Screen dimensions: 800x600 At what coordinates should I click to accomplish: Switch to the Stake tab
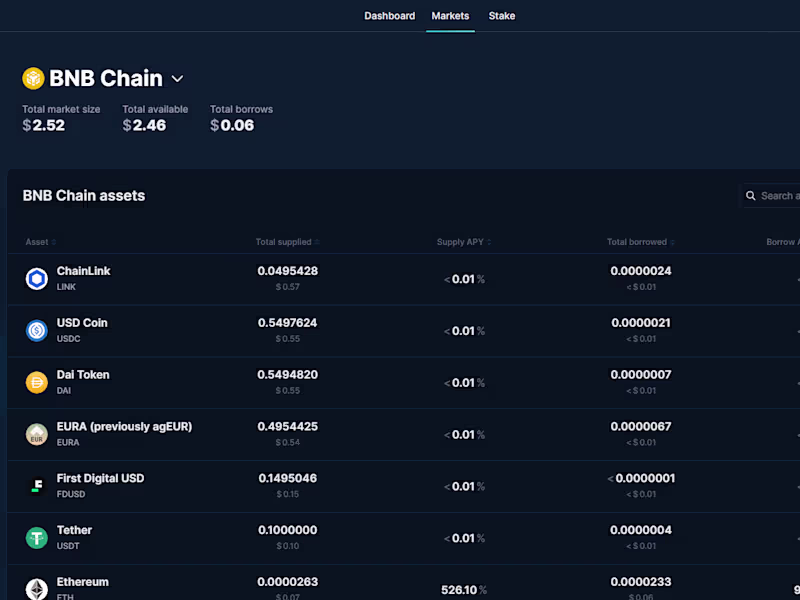(x=501, y=15)
